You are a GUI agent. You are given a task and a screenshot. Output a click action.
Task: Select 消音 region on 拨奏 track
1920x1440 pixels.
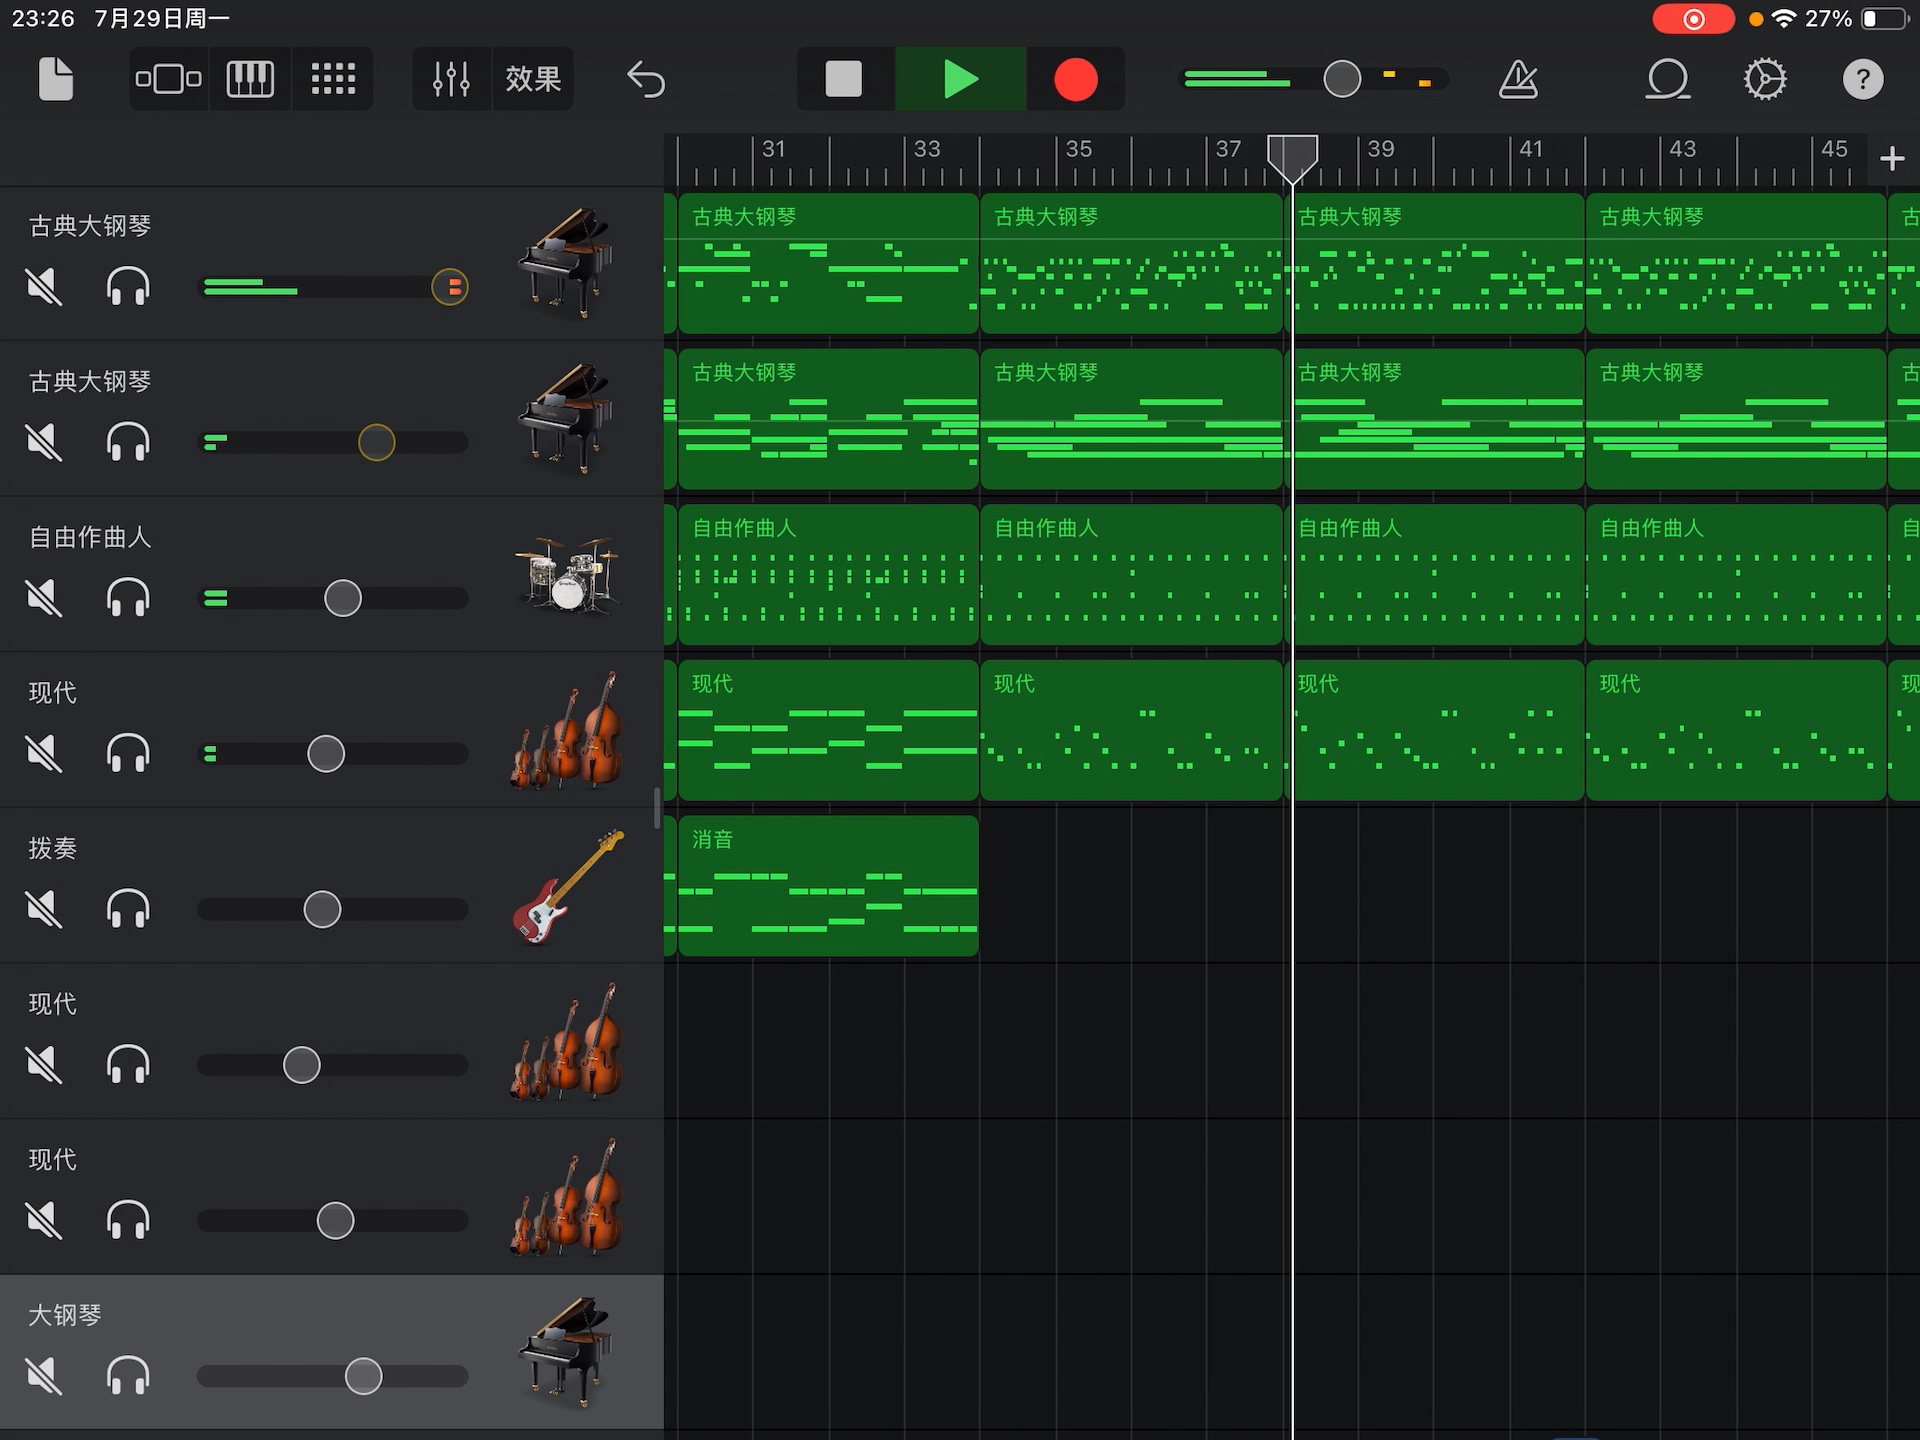click(828, 886)
